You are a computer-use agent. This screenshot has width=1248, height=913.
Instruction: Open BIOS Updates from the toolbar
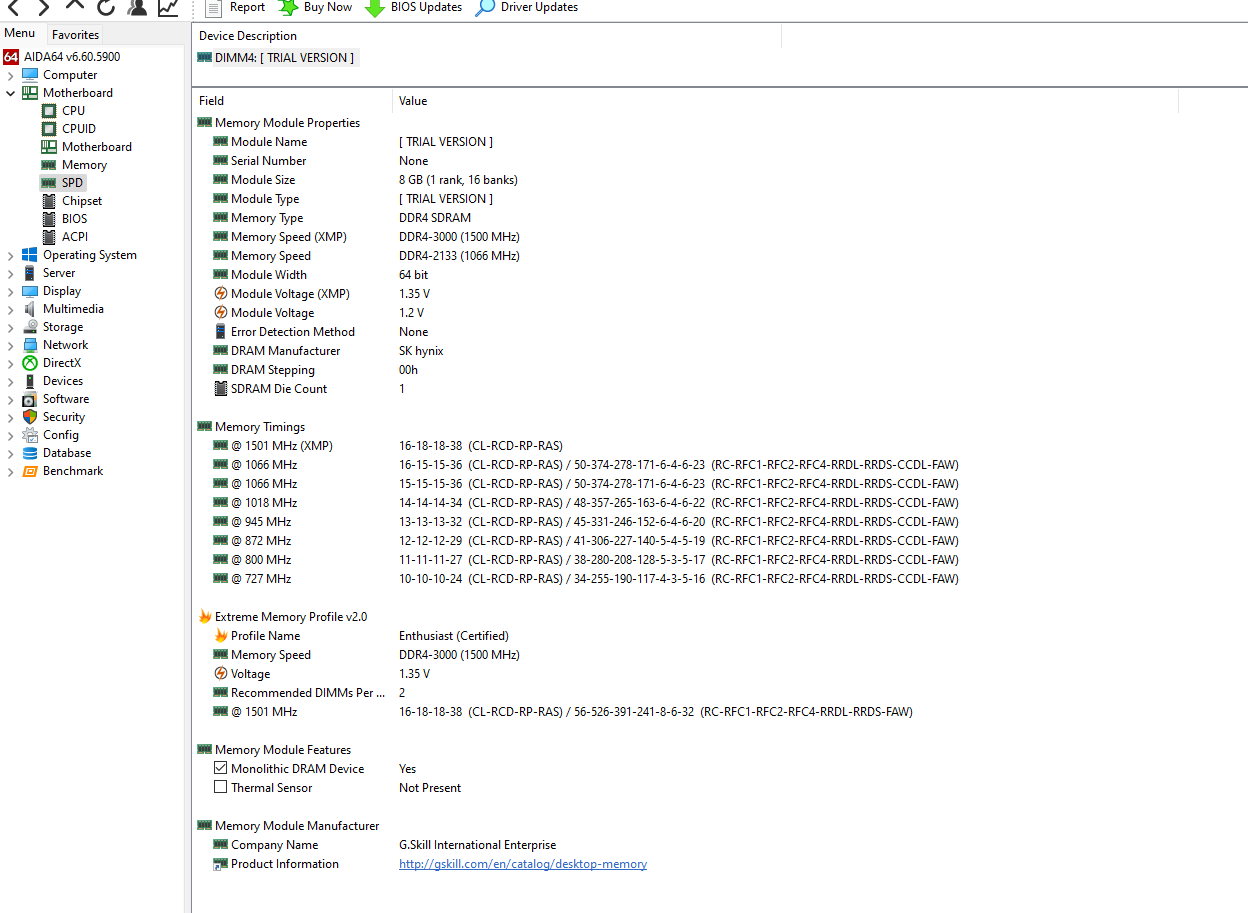(x=414, y=7)
